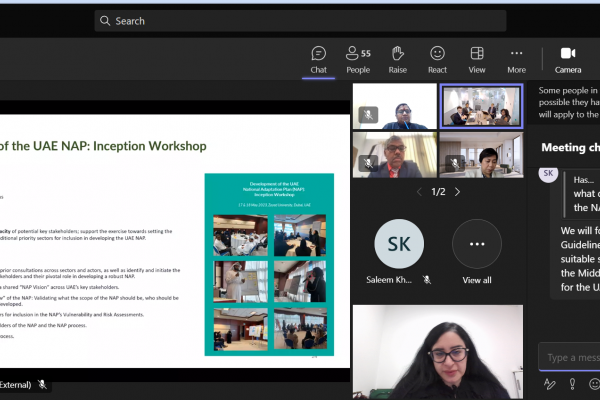600x400 pixels.
Task: Go to next page of video gallery
Action: (x=457, y=191)
